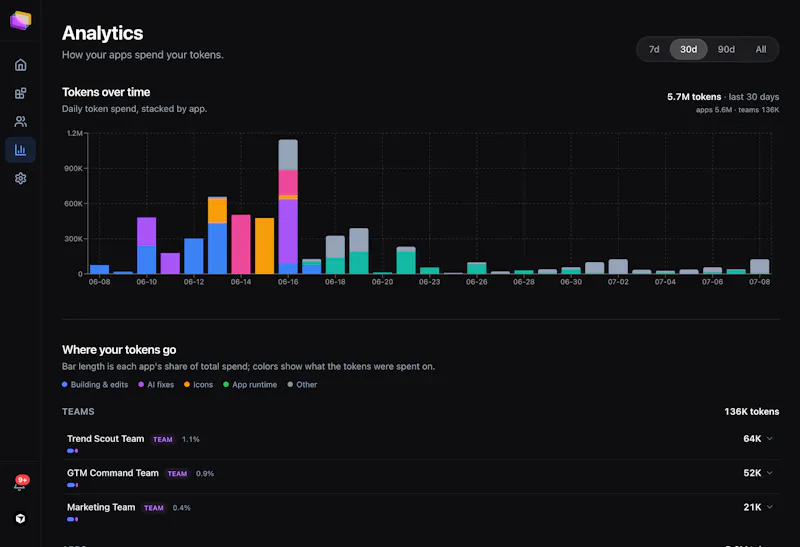
Task: Click the orange bar after 06-14
Action: point(264,246)
